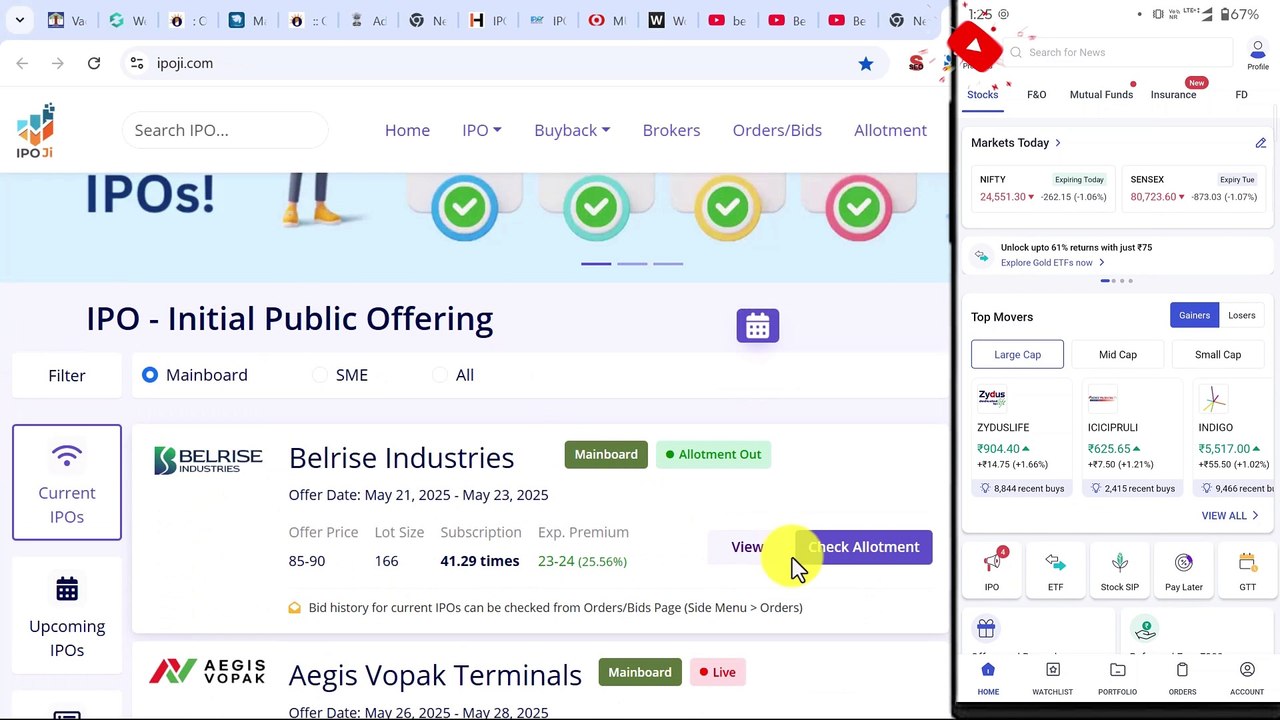
Task: Switch to the Losers toggle
Action: click(x=1241, y=315)
